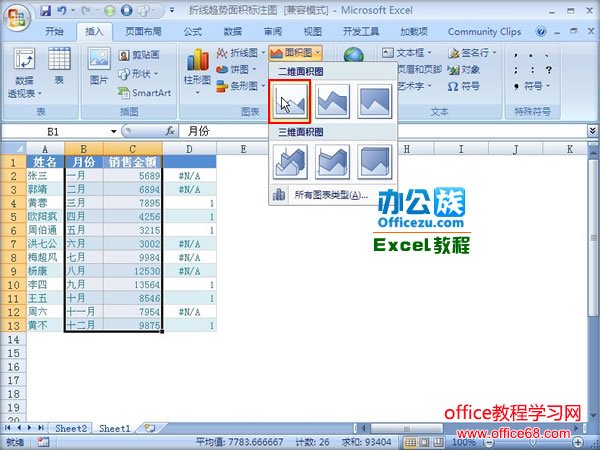Choose the 3-D Stacked Area chart
This screenshot has height=450, width=600.
(x=332, y=161)
